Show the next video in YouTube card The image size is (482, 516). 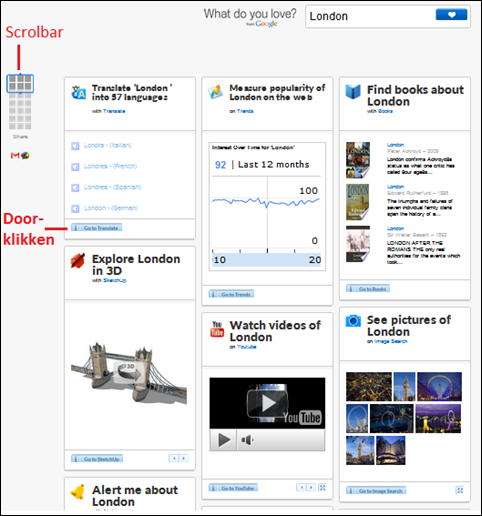(311, 488)
